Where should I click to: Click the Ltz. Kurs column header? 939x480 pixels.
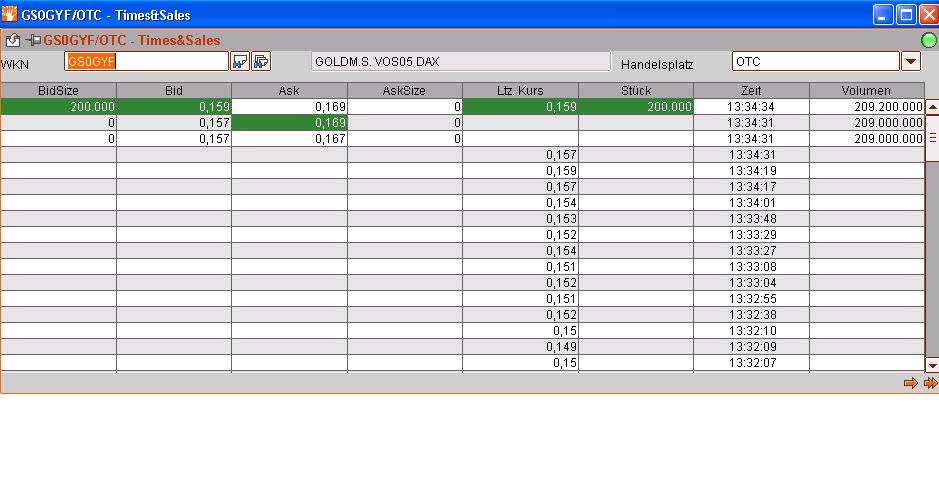[520, 91]
